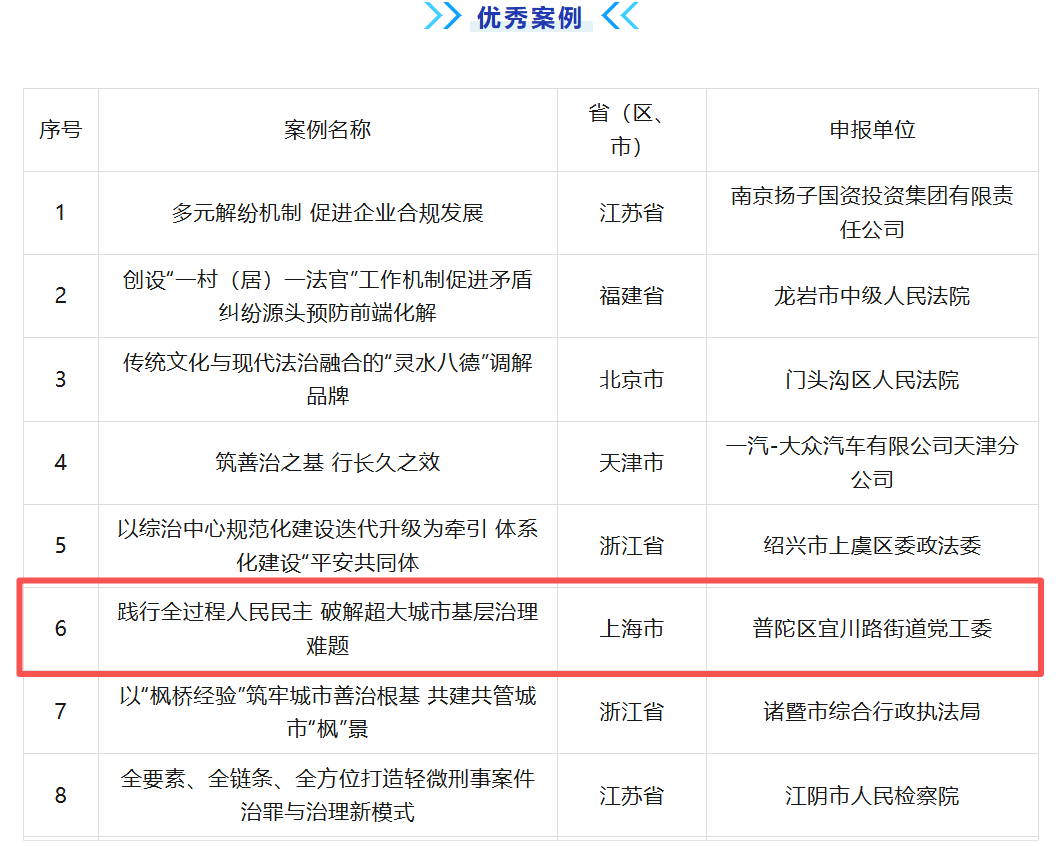Click the 案例名称 column header
The image size is (1056, 846).
pos(328,130)
